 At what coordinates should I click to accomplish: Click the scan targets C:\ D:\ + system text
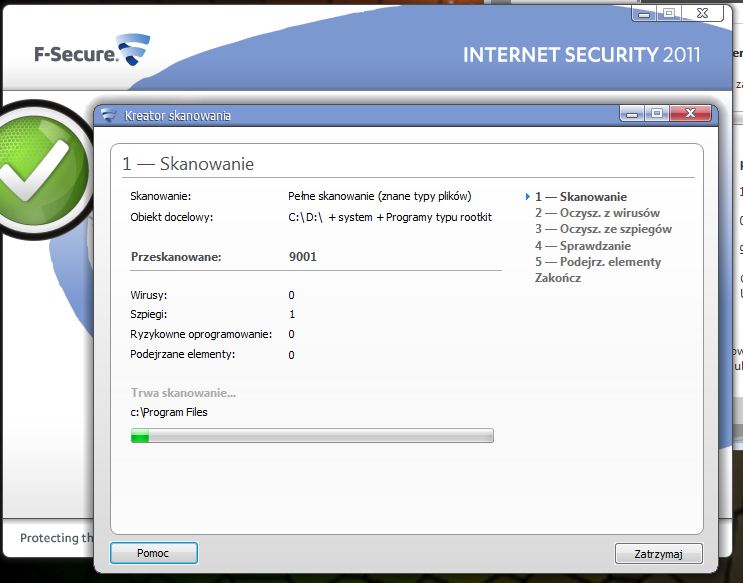point(390,217)
